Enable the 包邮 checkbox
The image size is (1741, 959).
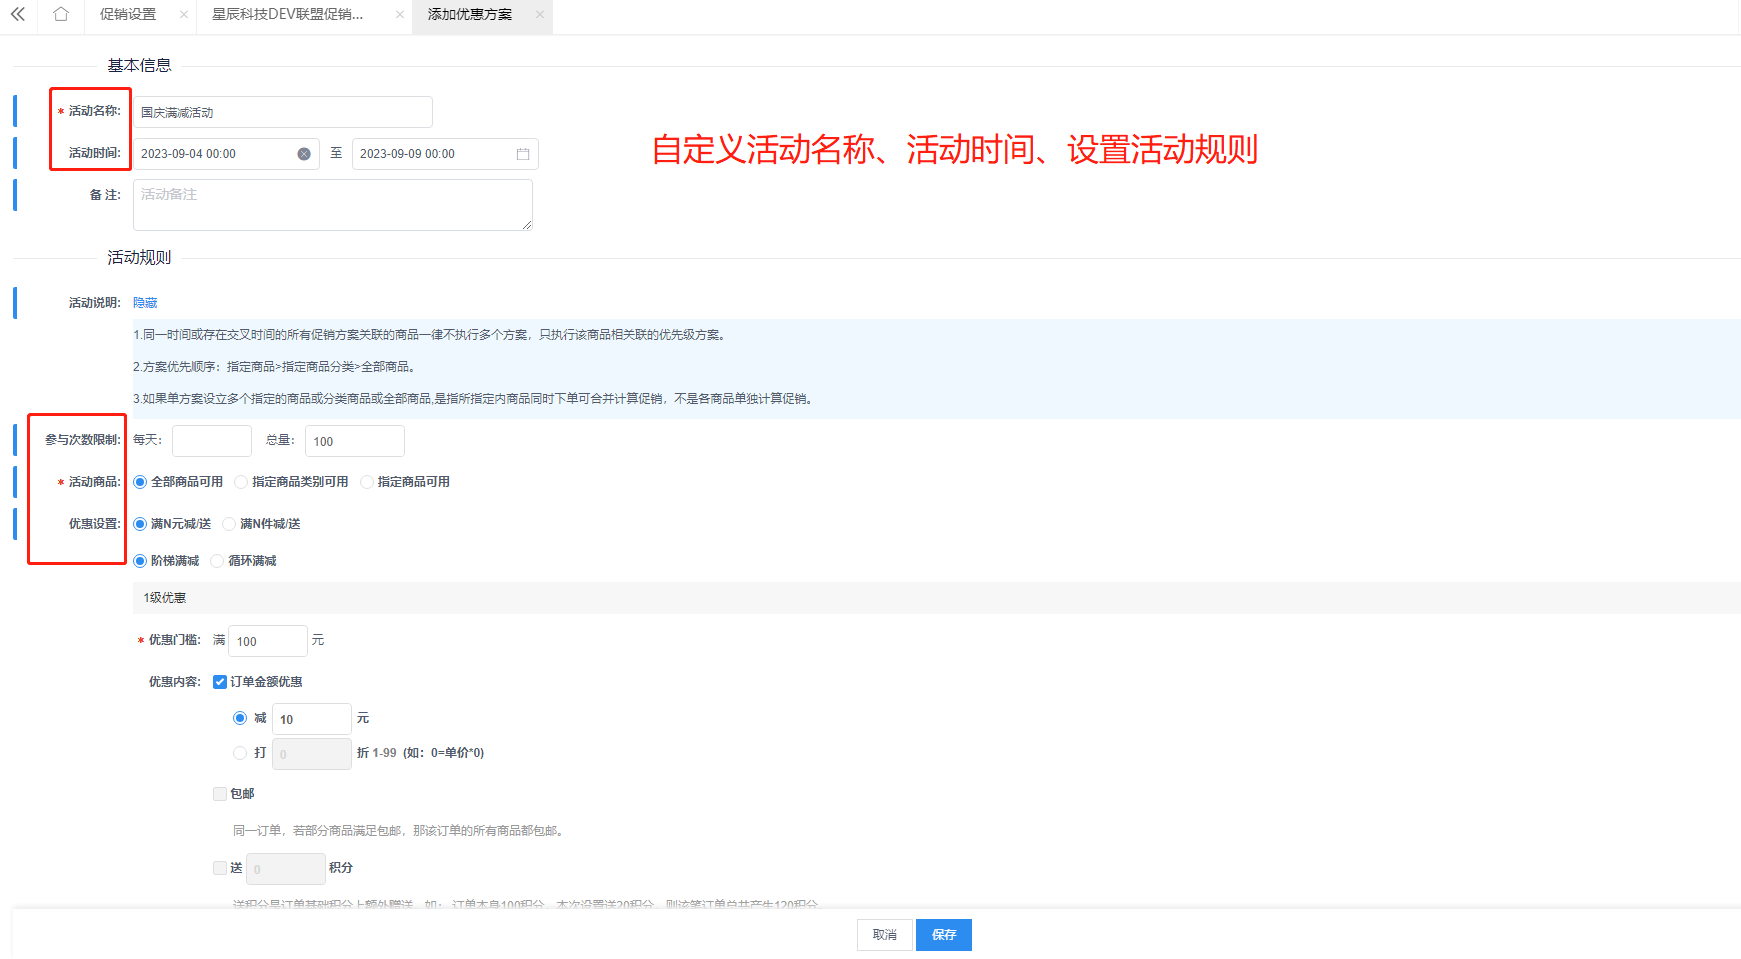pyautogui.click(x=220, y=794)
